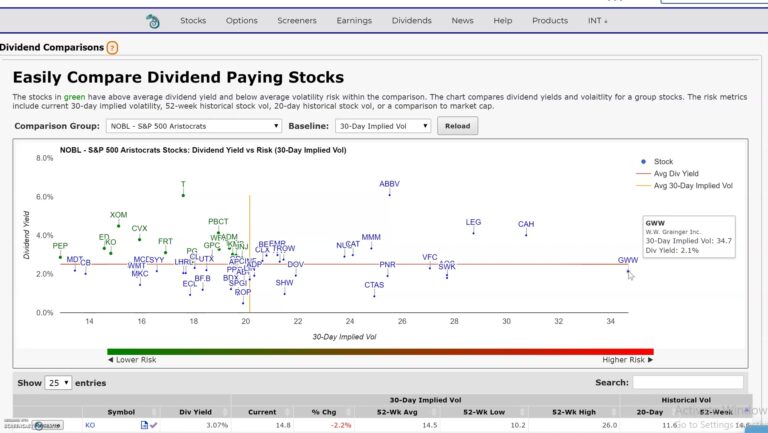The height and width of the screenshot is (433, 768).
Task: Open the Comparison Group dropdown
Action: 193,126
